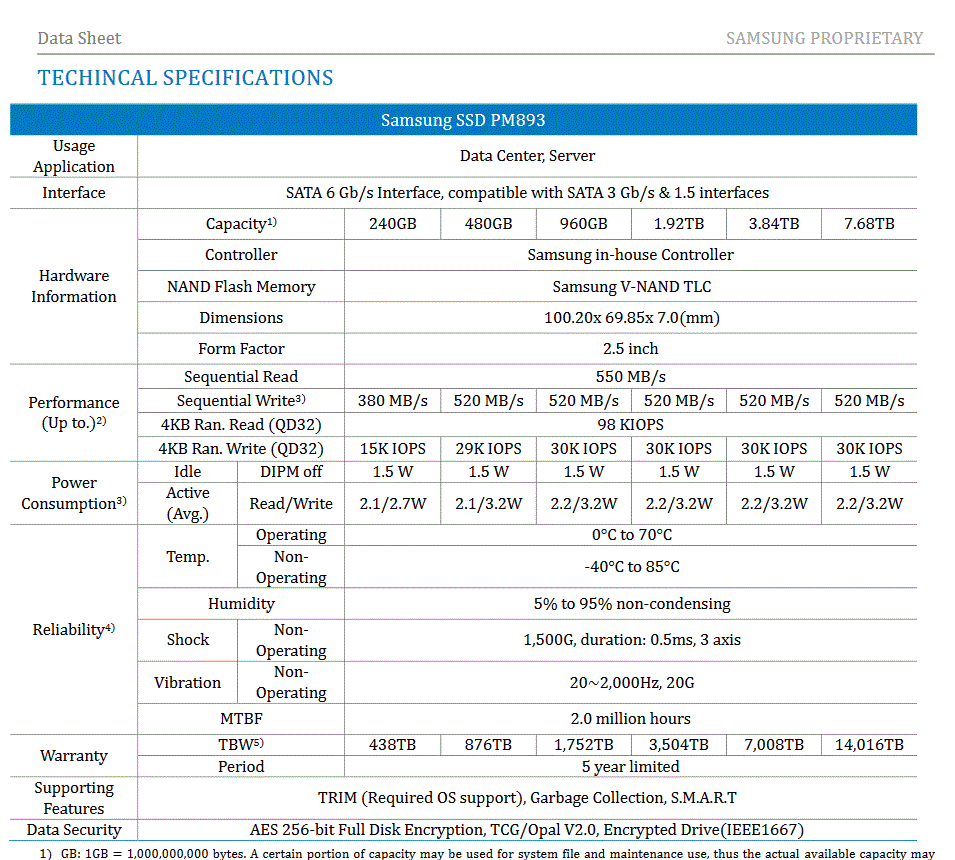Select the Data Sheet header text

(79, 38)
